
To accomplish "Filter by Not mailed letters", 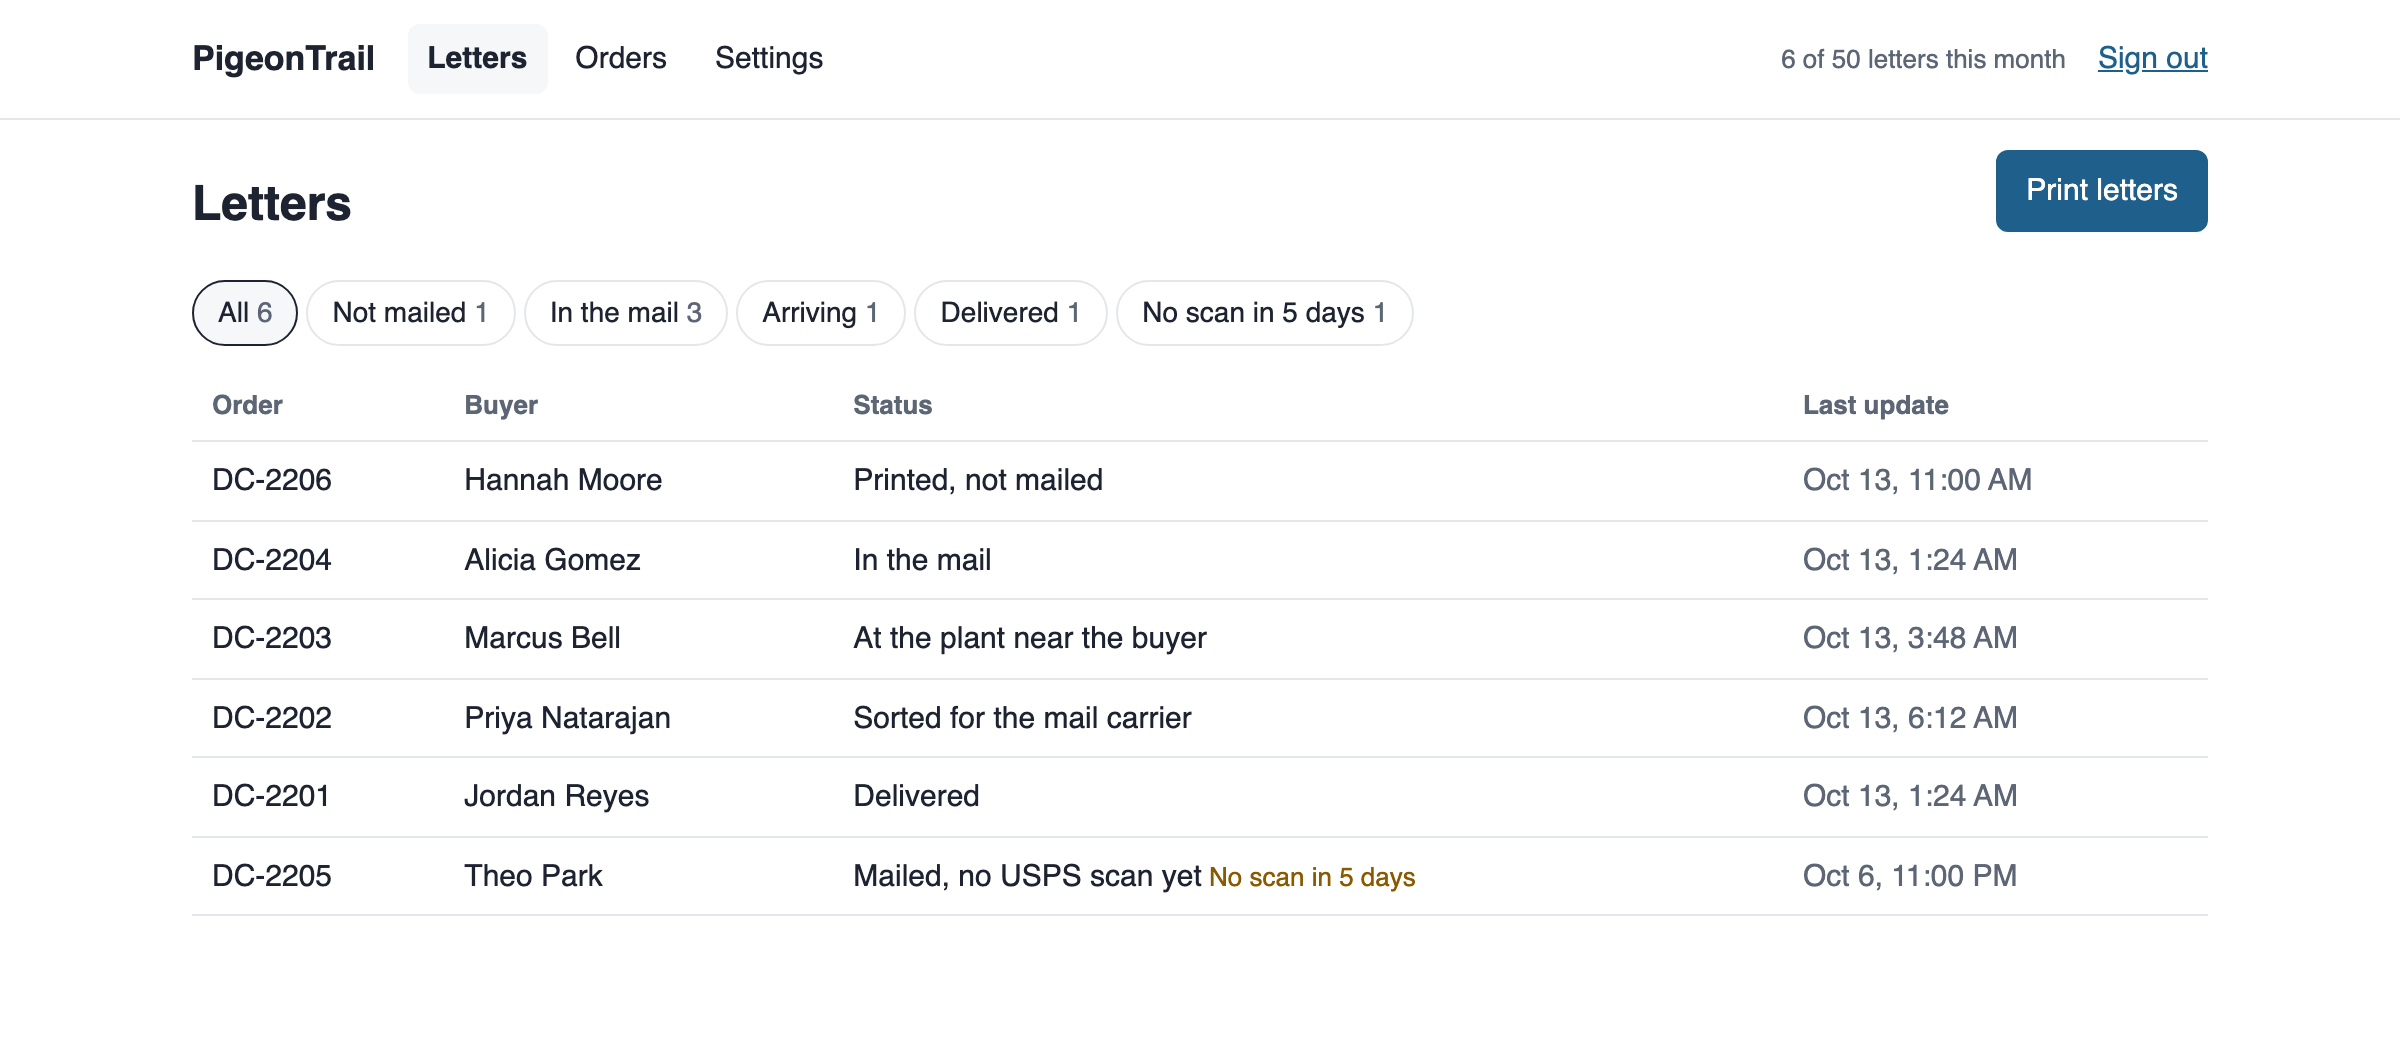I will tap(410, 313).
